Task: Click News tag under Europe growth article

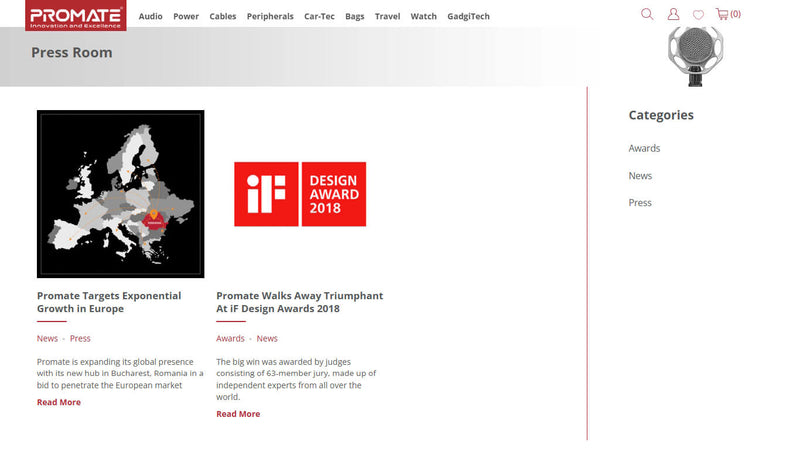Action: coord(47,339)
